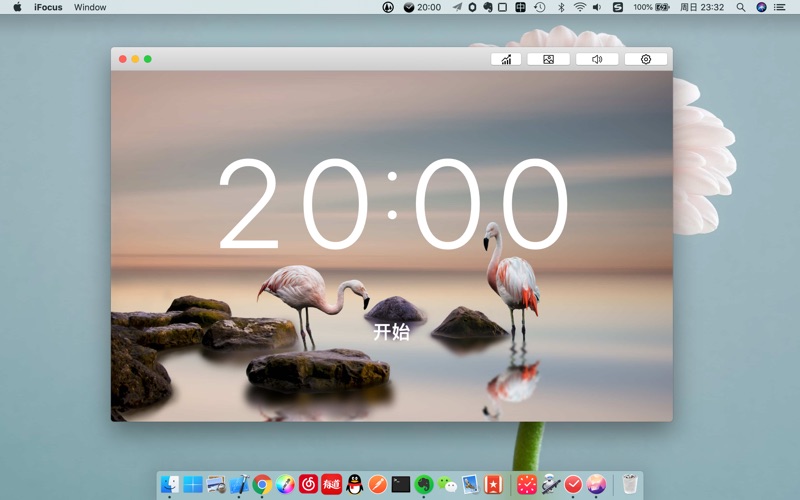The image size is (800, 500).
Task: Open Notification Center list icon
Action: [780, 7]
